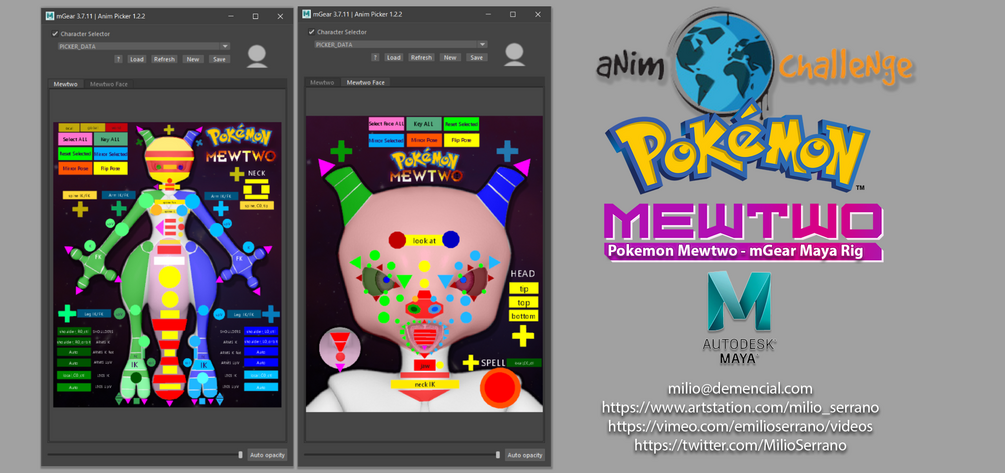Select the green hand FK control

[98, 258]
